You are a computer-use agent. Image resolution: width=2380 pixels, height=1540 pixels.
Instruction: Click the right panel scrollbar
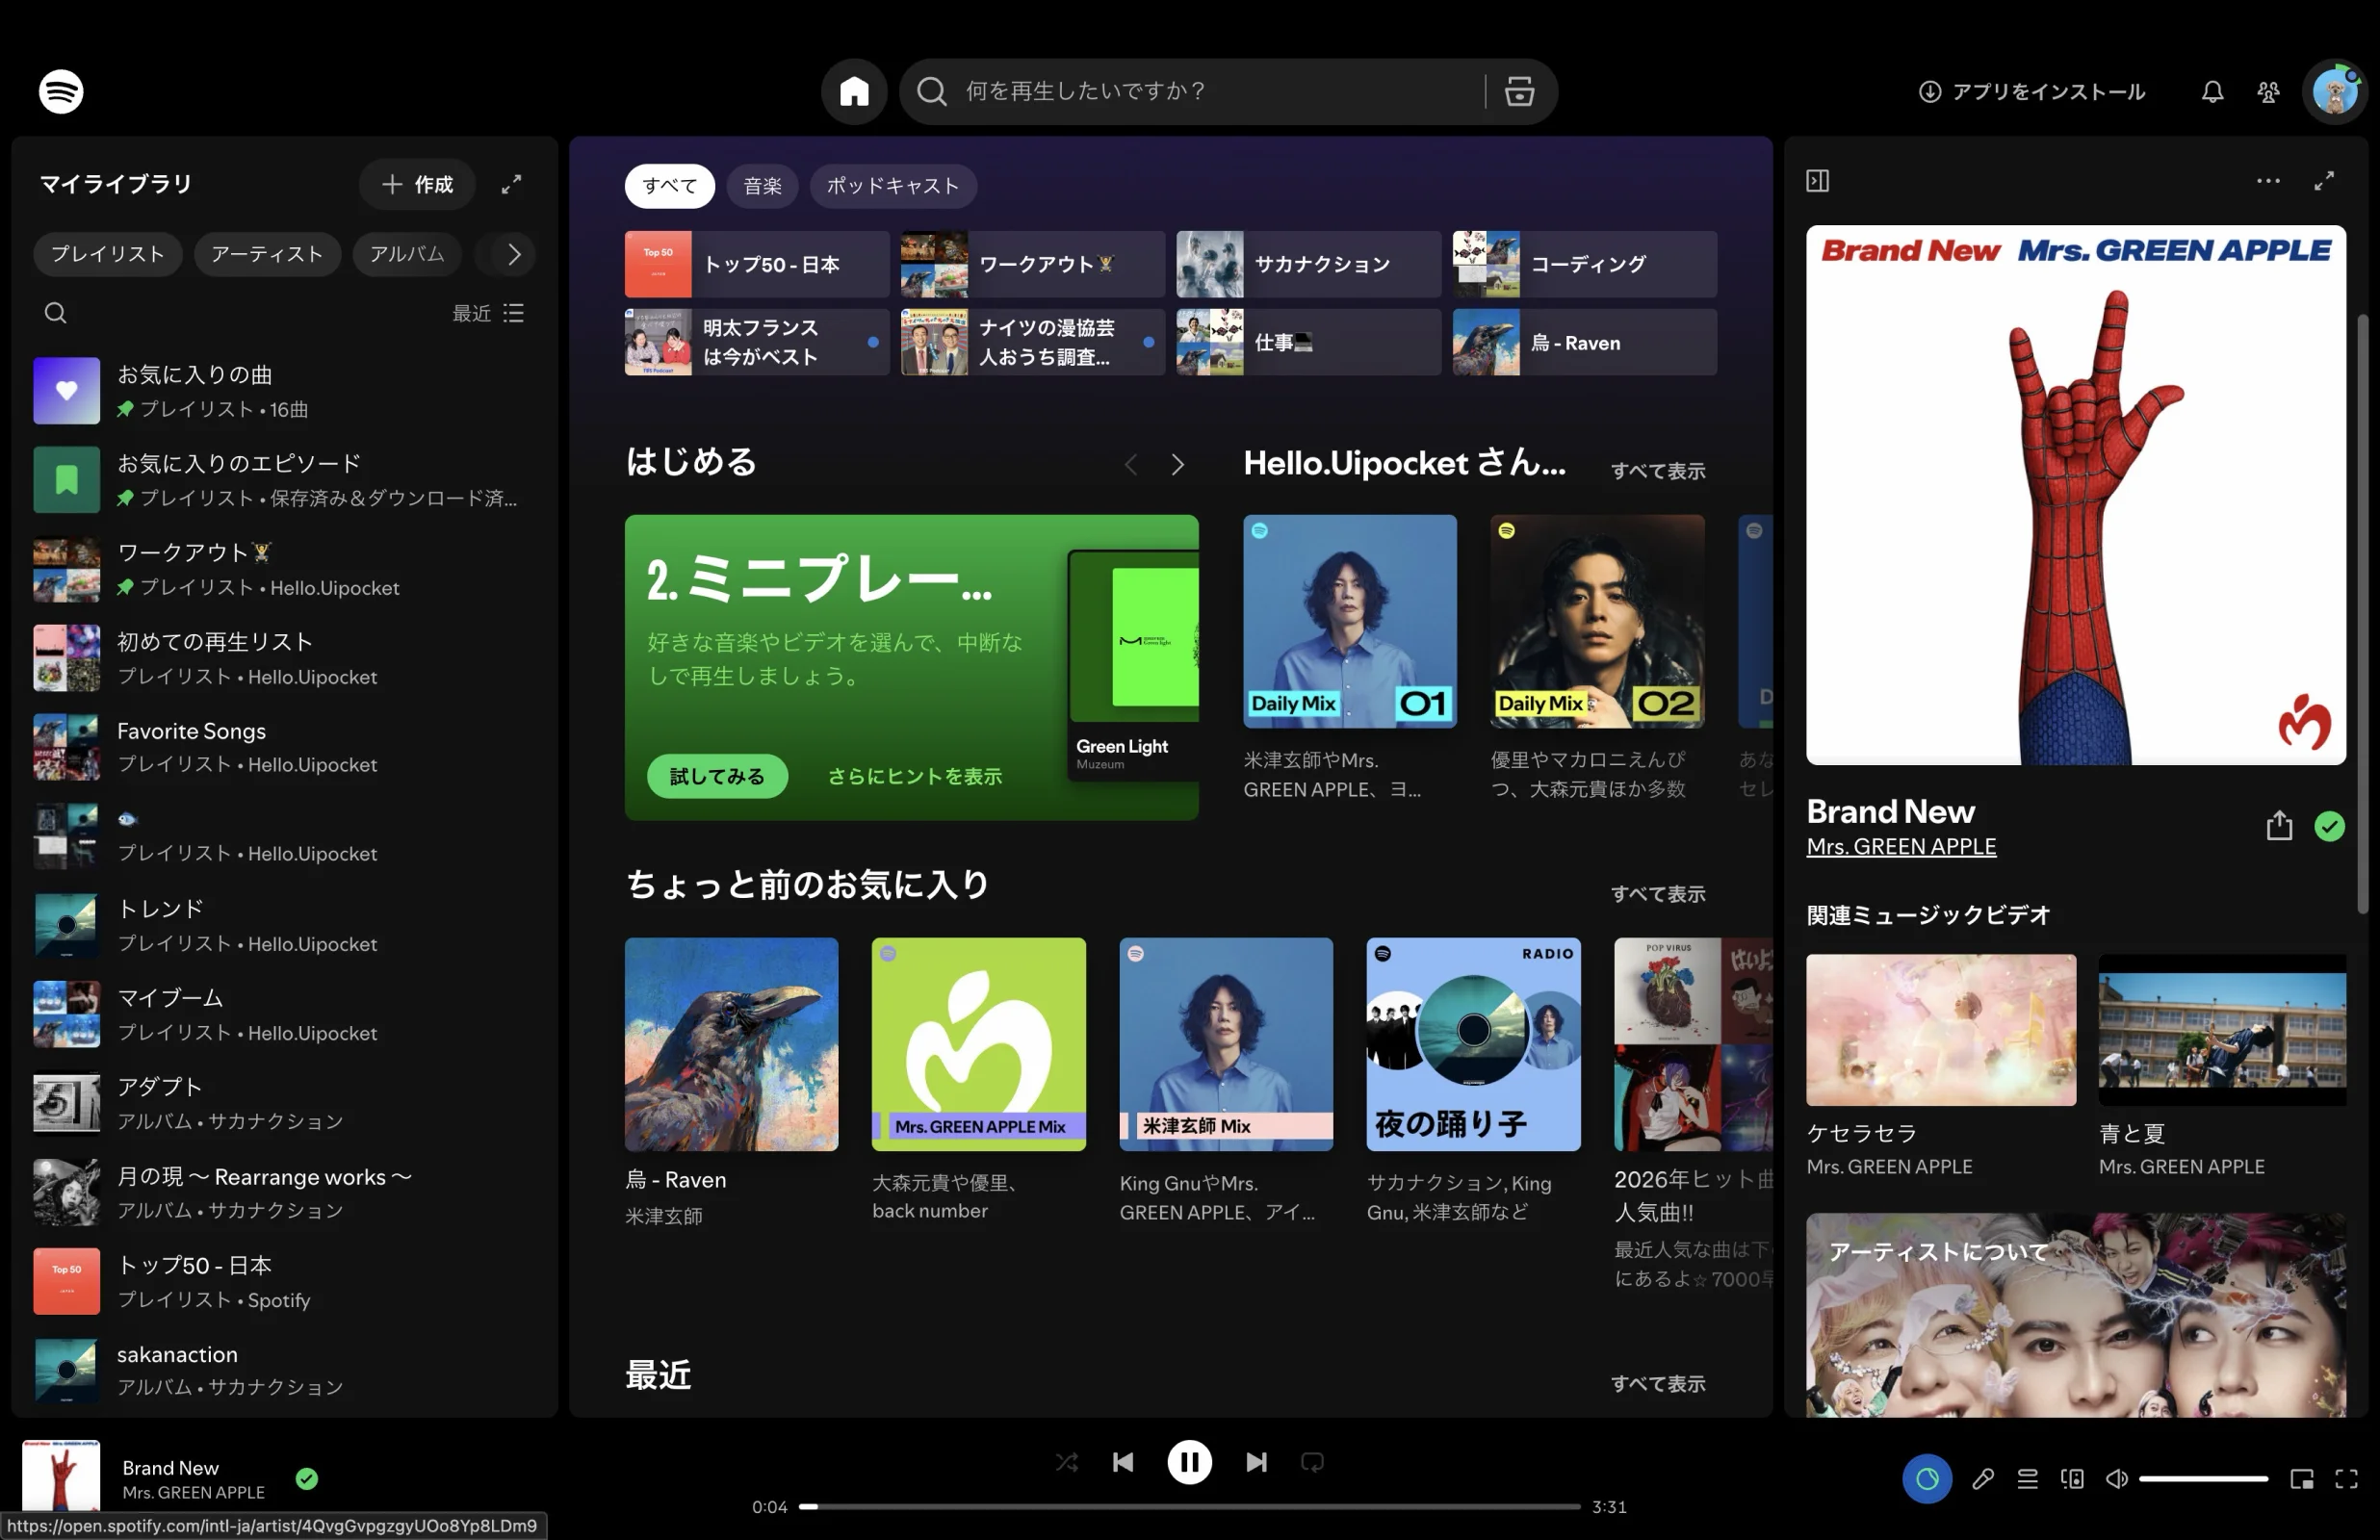pos(2362,612)
